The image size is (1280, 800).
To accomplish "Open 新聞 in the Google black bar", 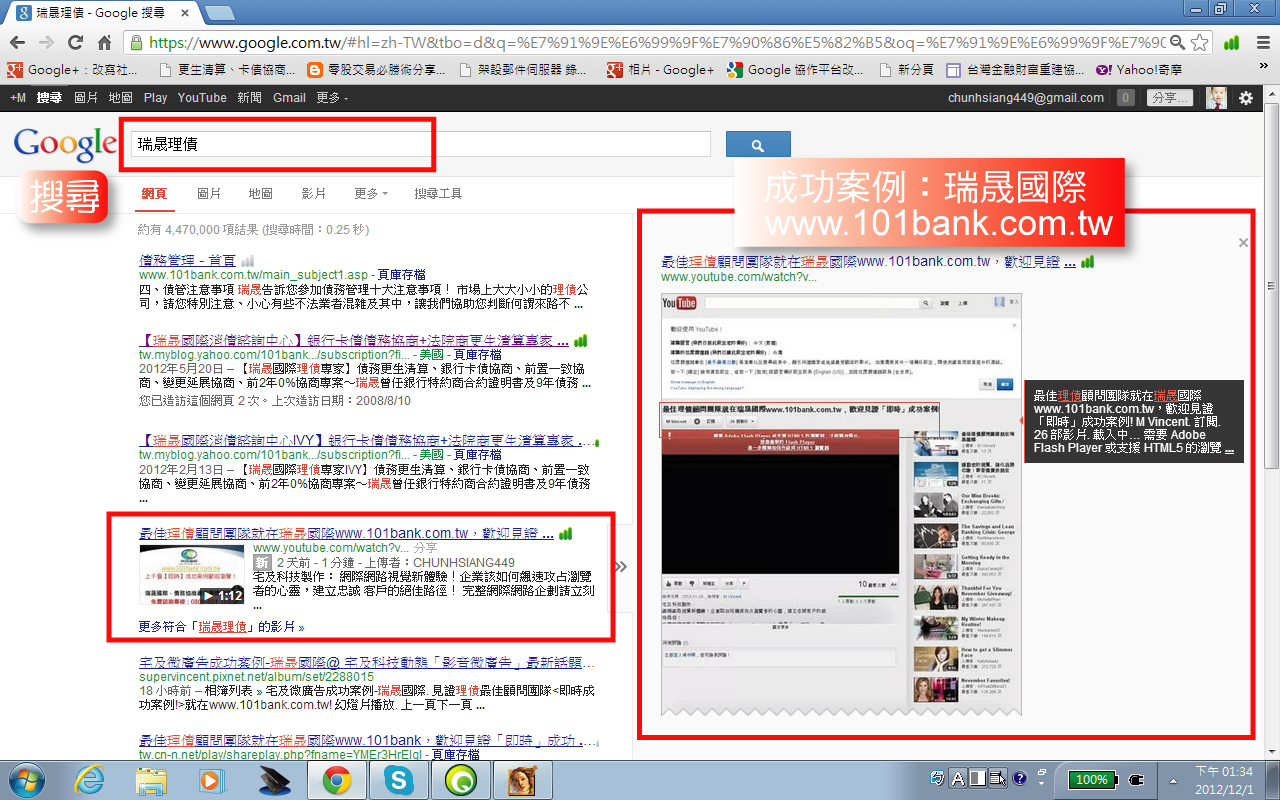I will (249, 98).
